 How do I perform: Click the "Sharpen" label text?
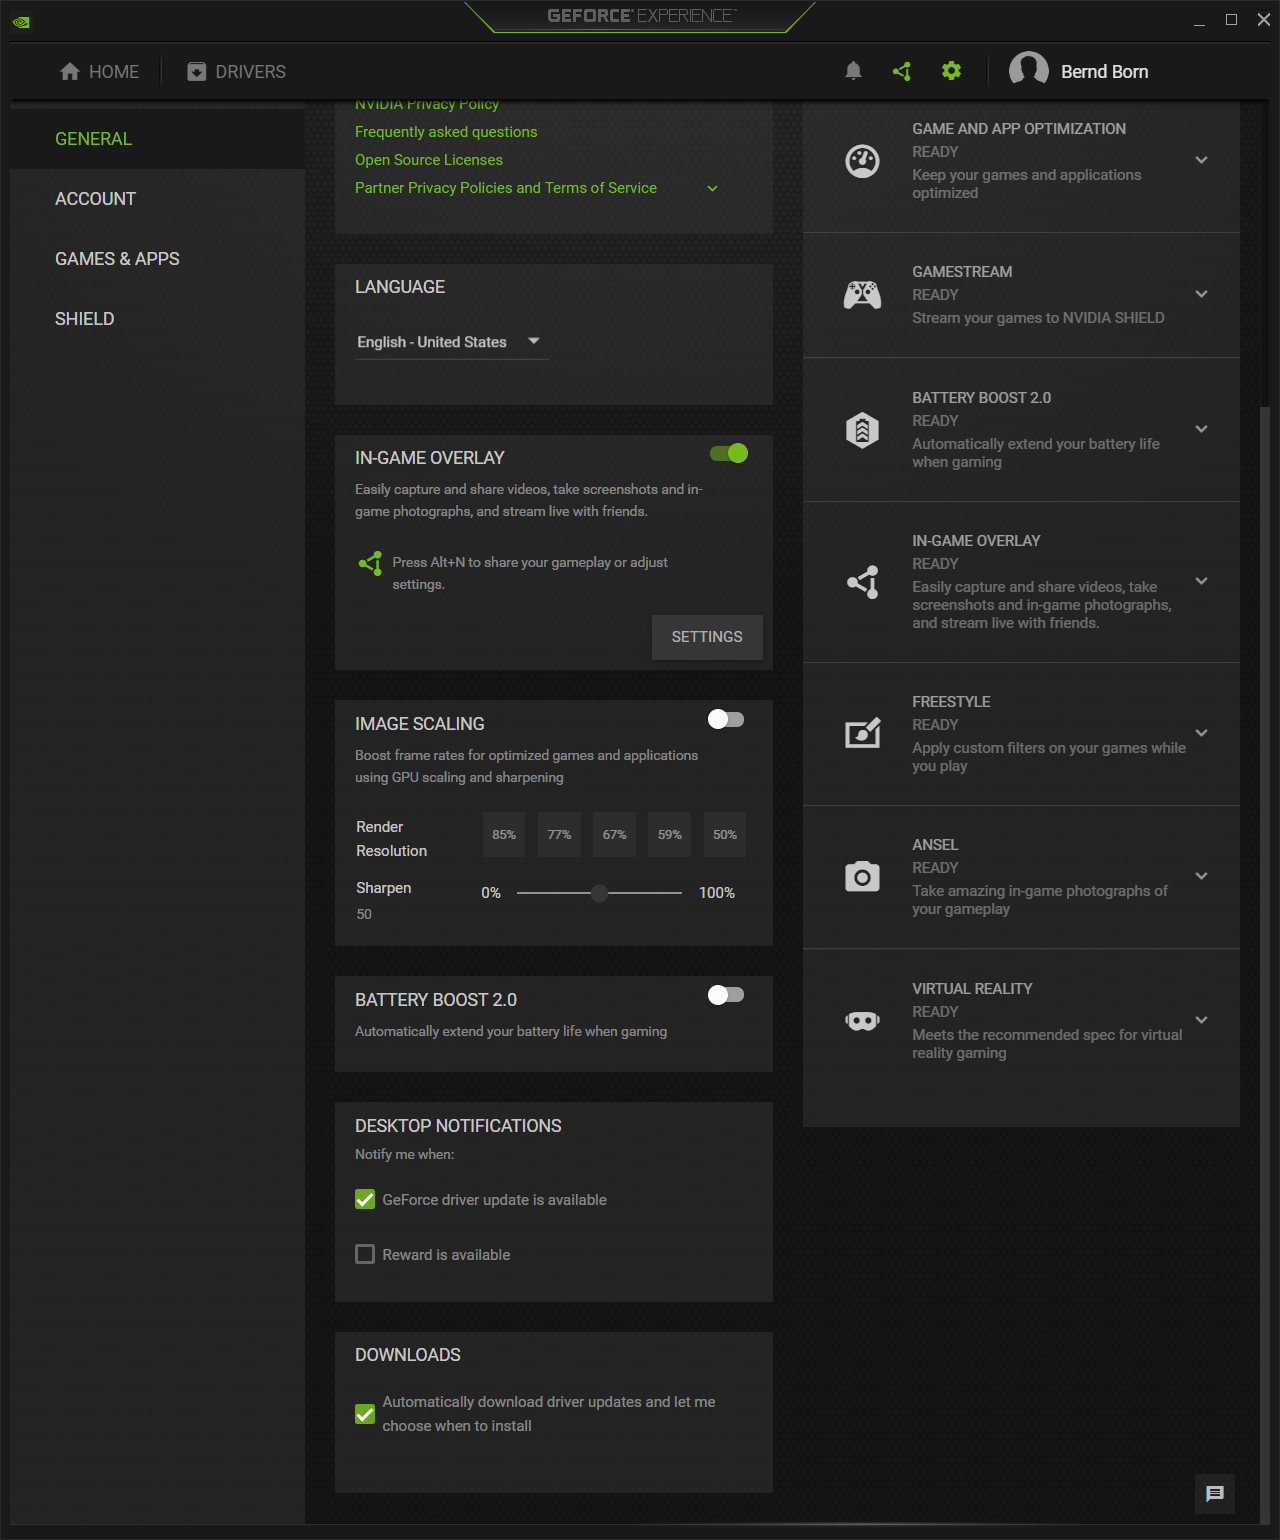coord(384,888)
